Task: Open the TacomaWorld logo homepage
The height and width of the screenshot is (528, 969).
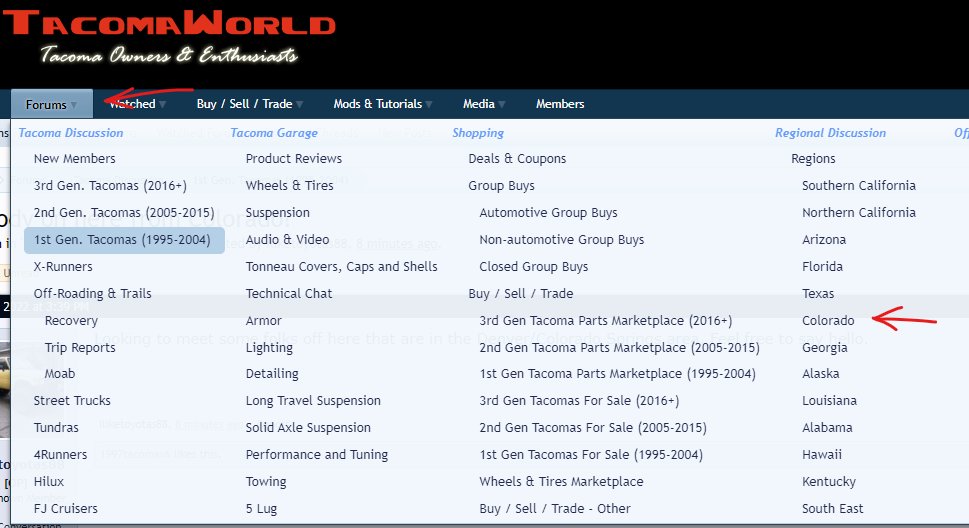Action: coord(169,37)
